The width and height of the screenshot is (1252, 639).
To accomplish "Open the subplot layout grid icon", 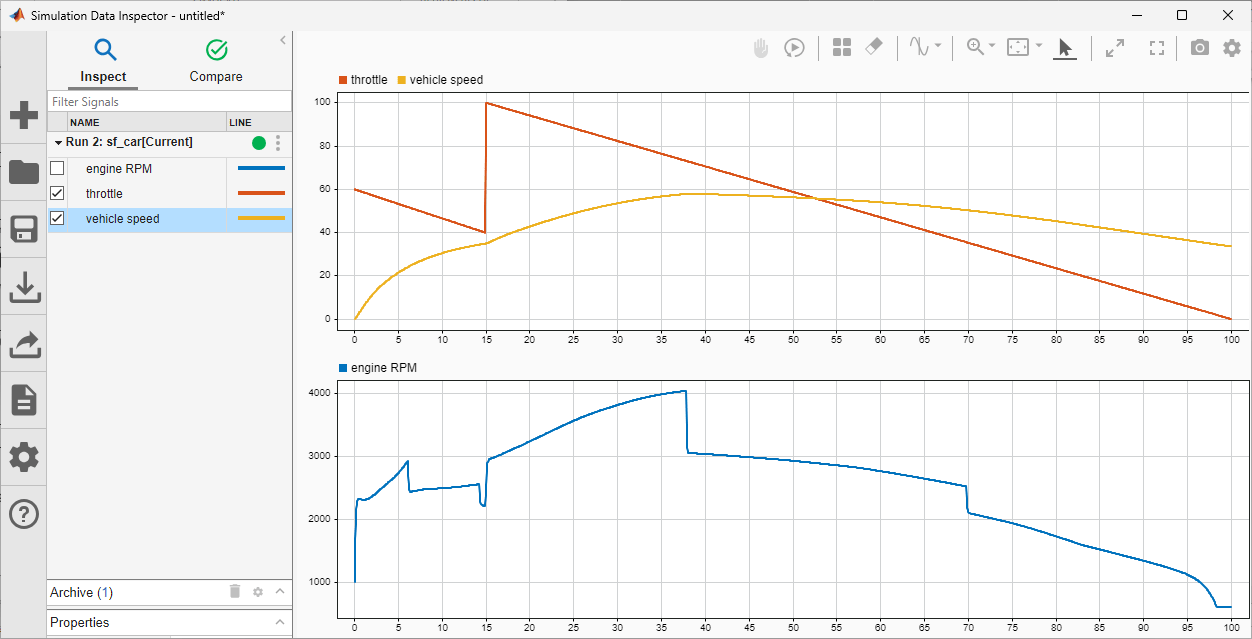I will pyautogui.click(x=842, y=47).
